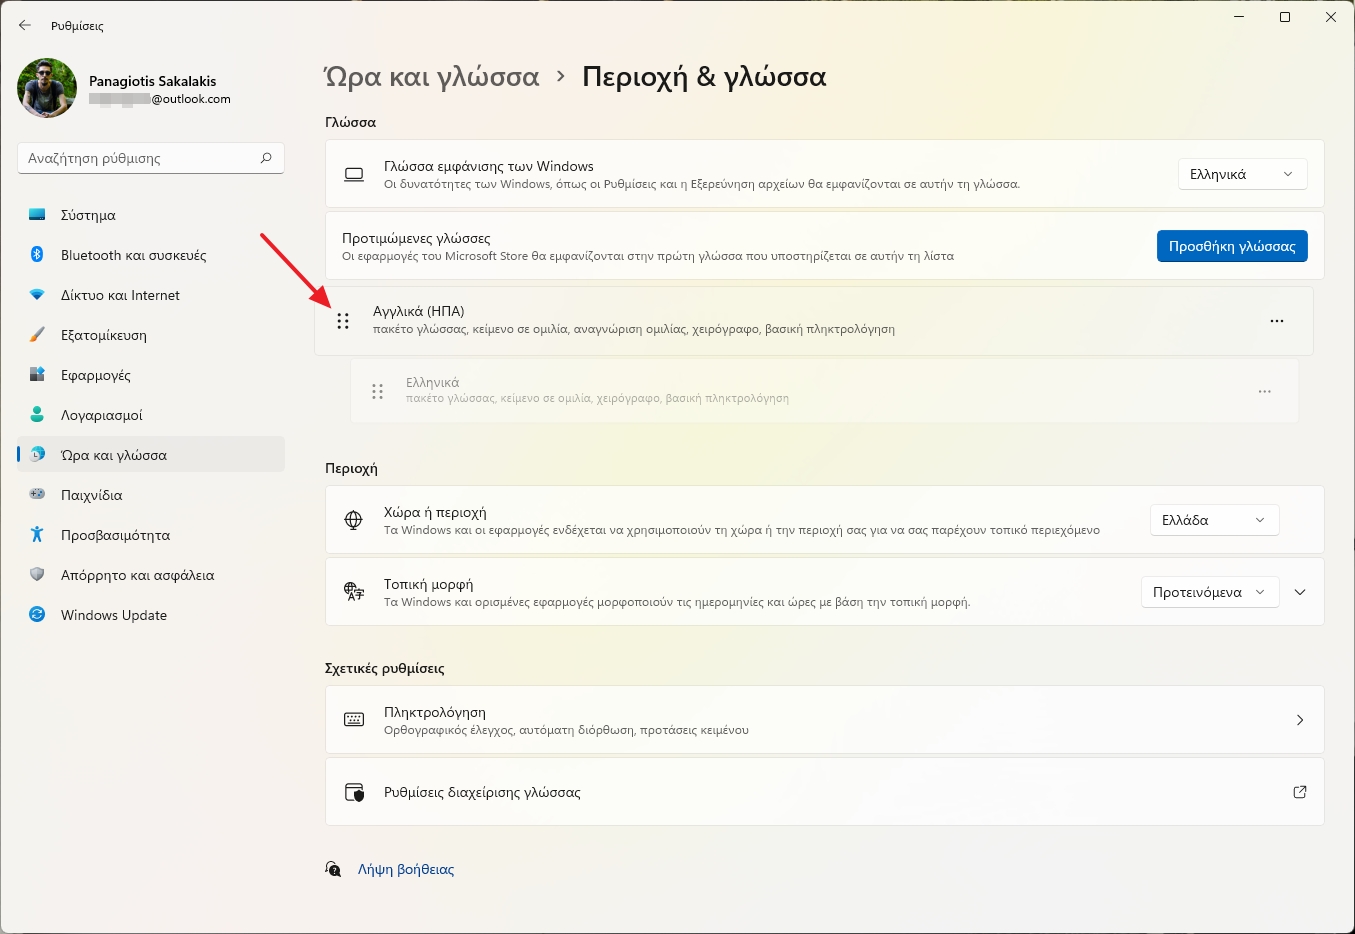Open Bluetooth και συσκευές section
1355x934 pixels.
[133, 255]
